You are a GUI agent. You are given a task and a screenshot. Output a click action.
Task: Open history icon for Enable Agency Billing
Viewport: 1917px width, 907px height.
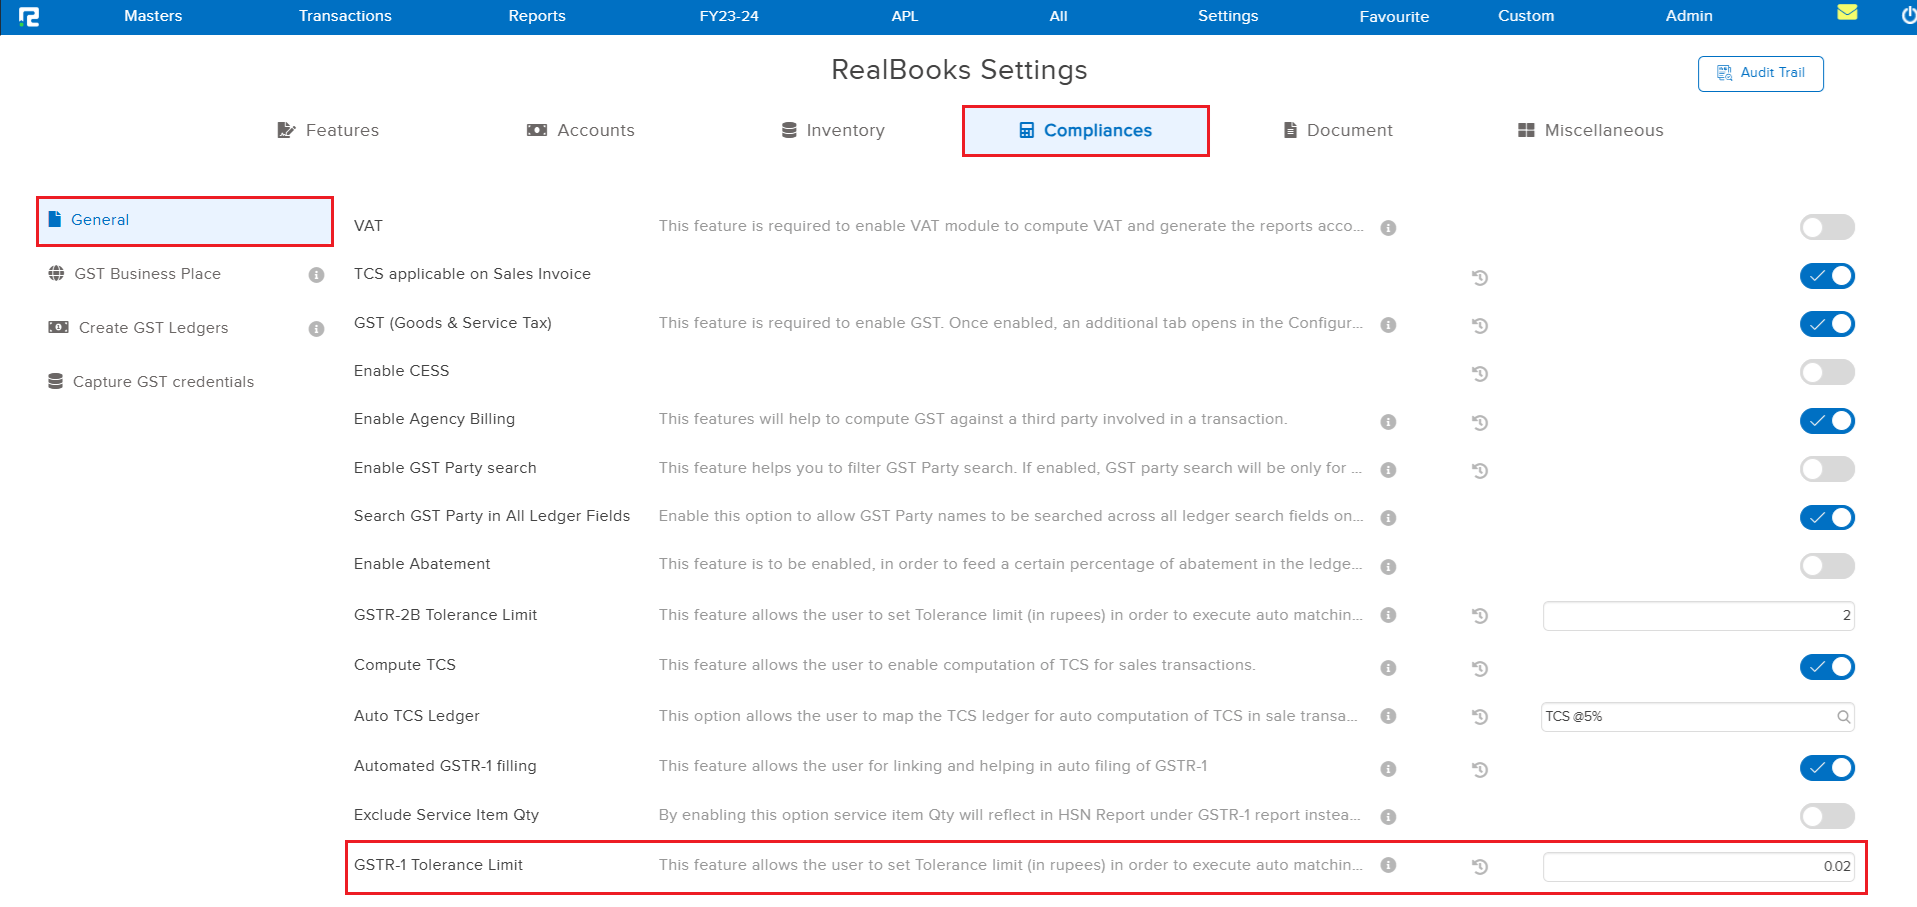coord(1480,422)
